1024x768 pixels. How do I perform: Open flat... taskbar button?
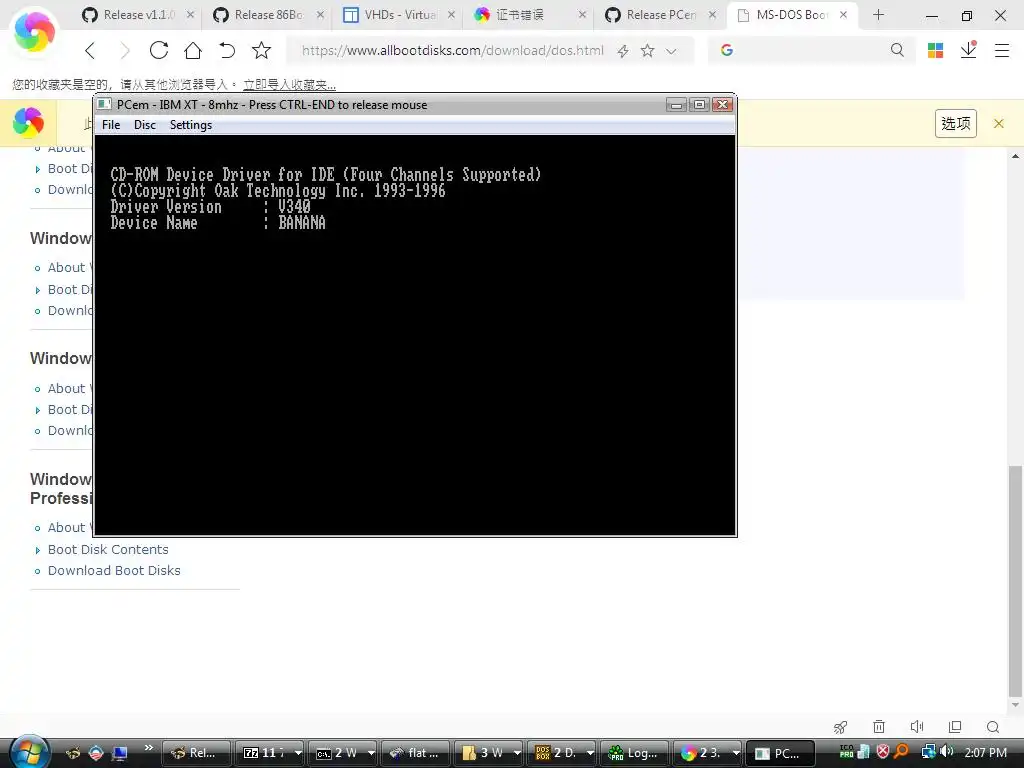coord(415,753)
